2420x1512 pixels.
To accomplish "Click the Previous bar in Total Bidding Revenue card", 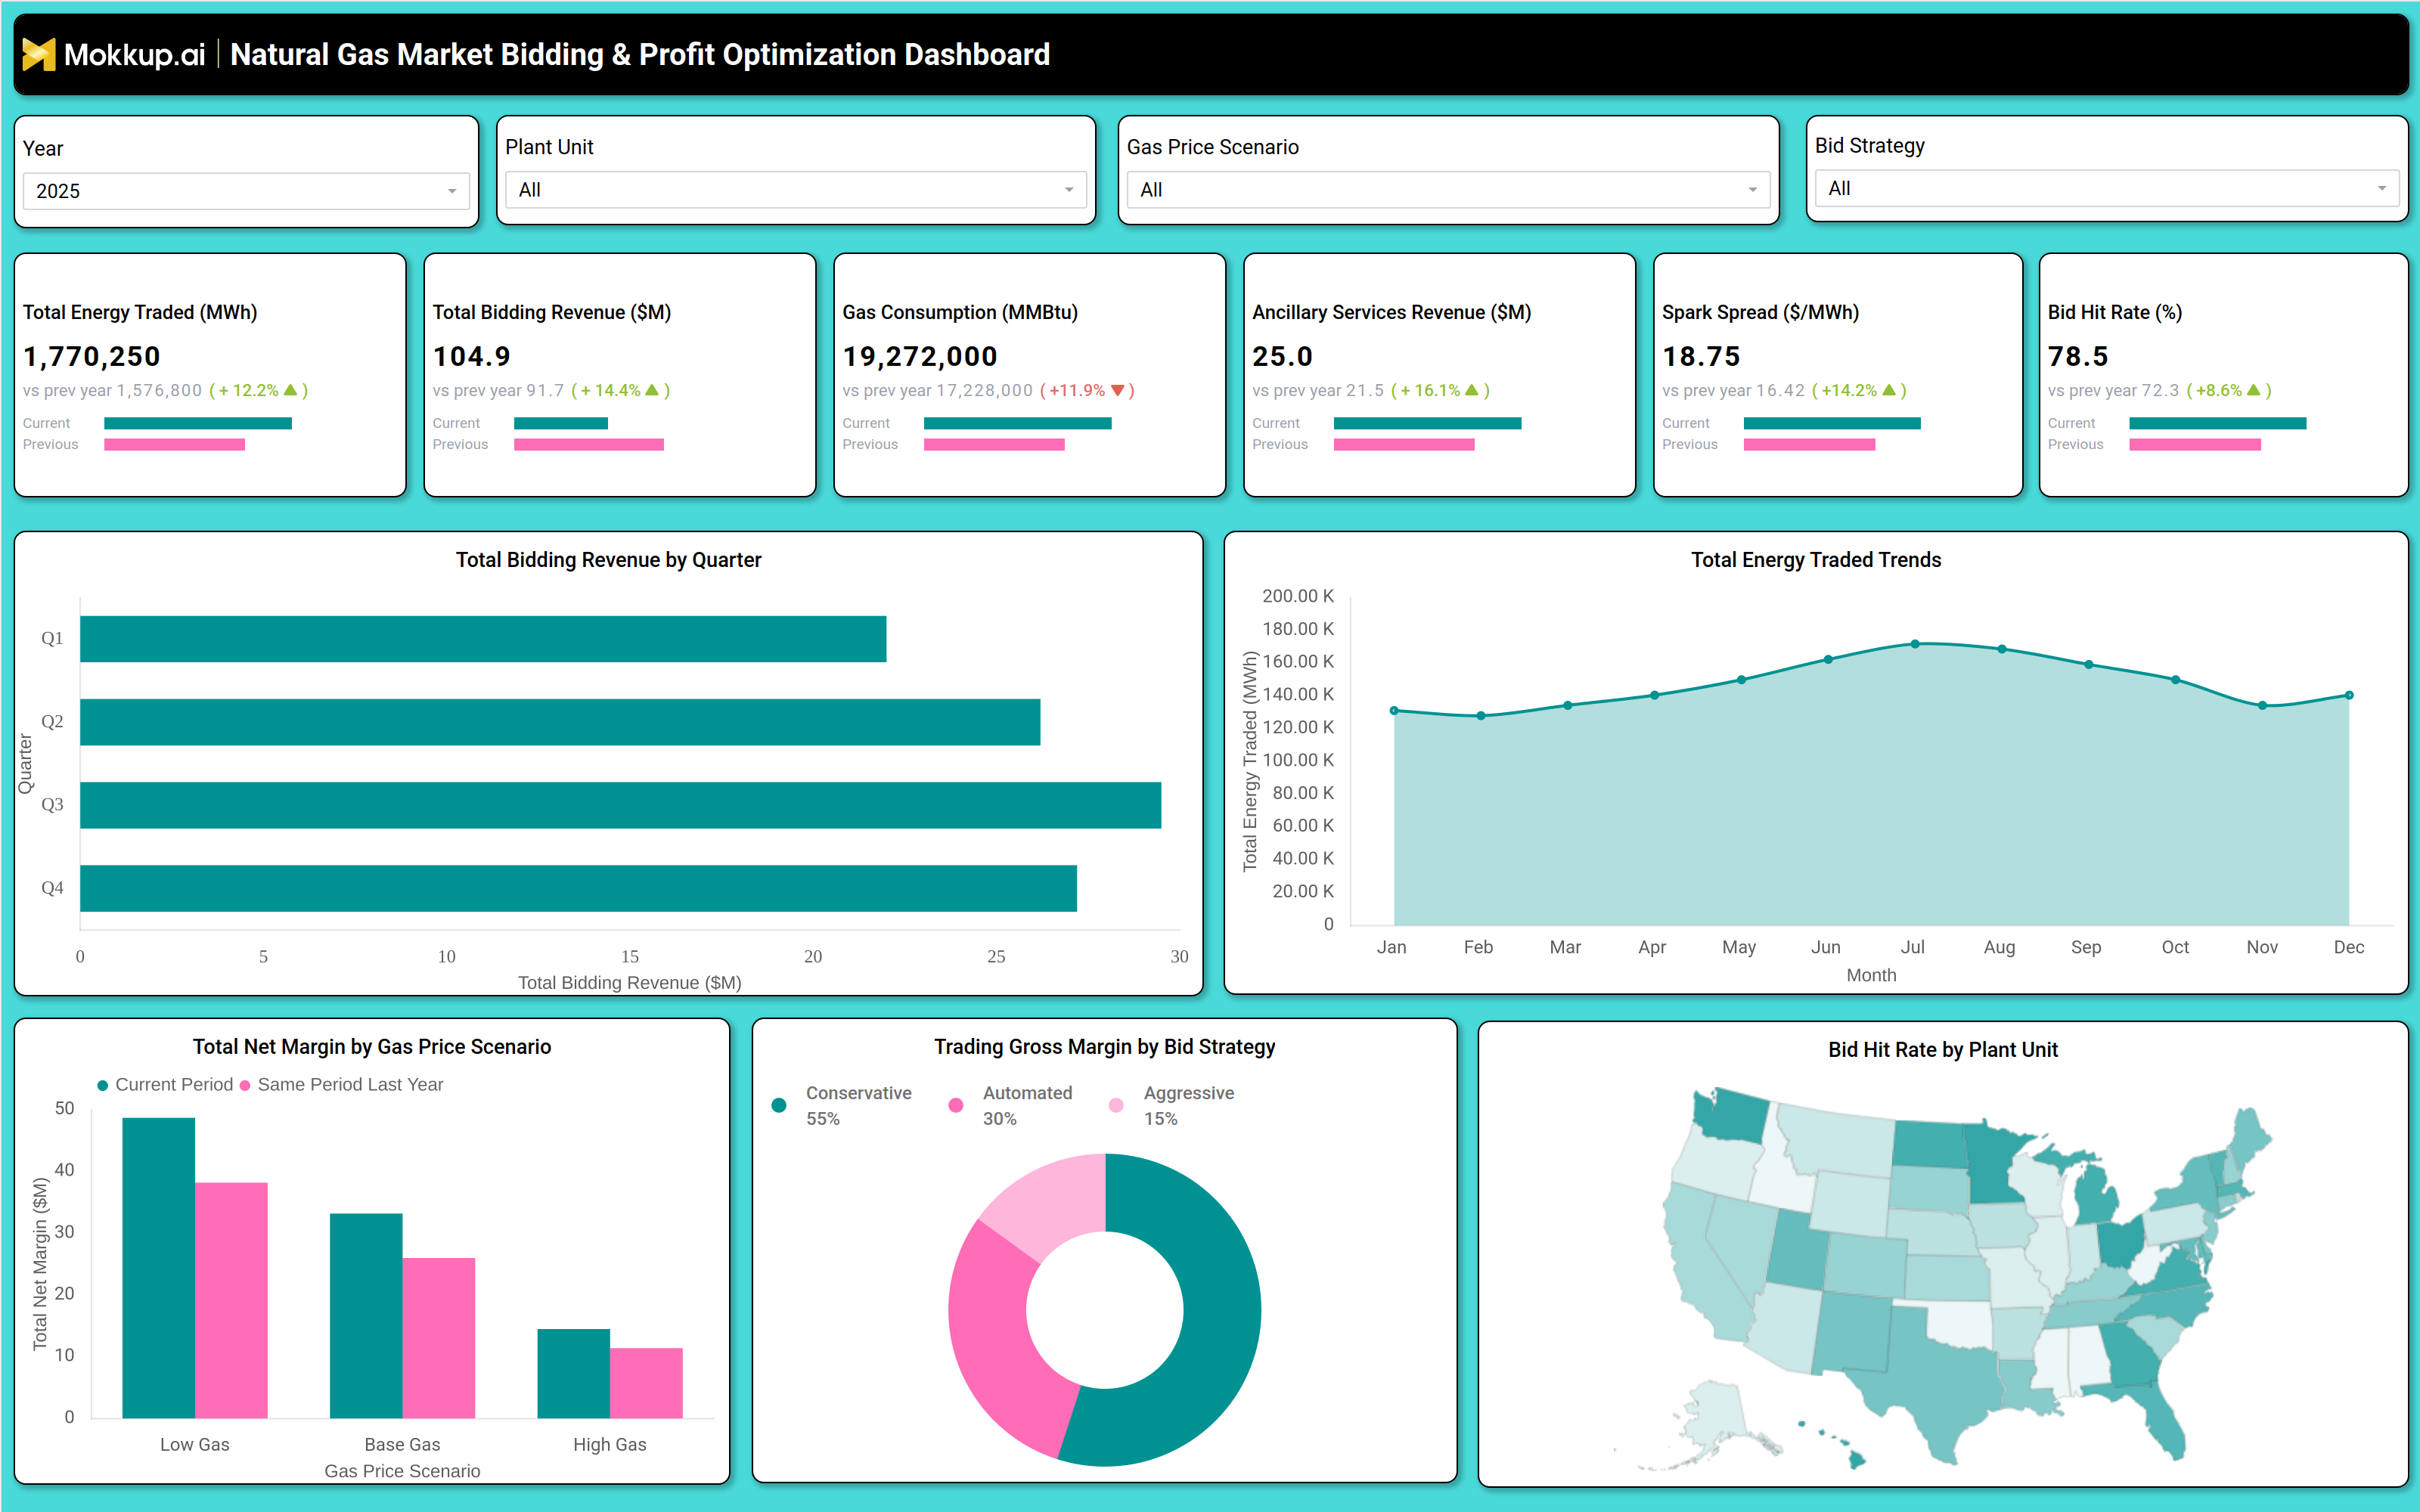I will 589,444.
